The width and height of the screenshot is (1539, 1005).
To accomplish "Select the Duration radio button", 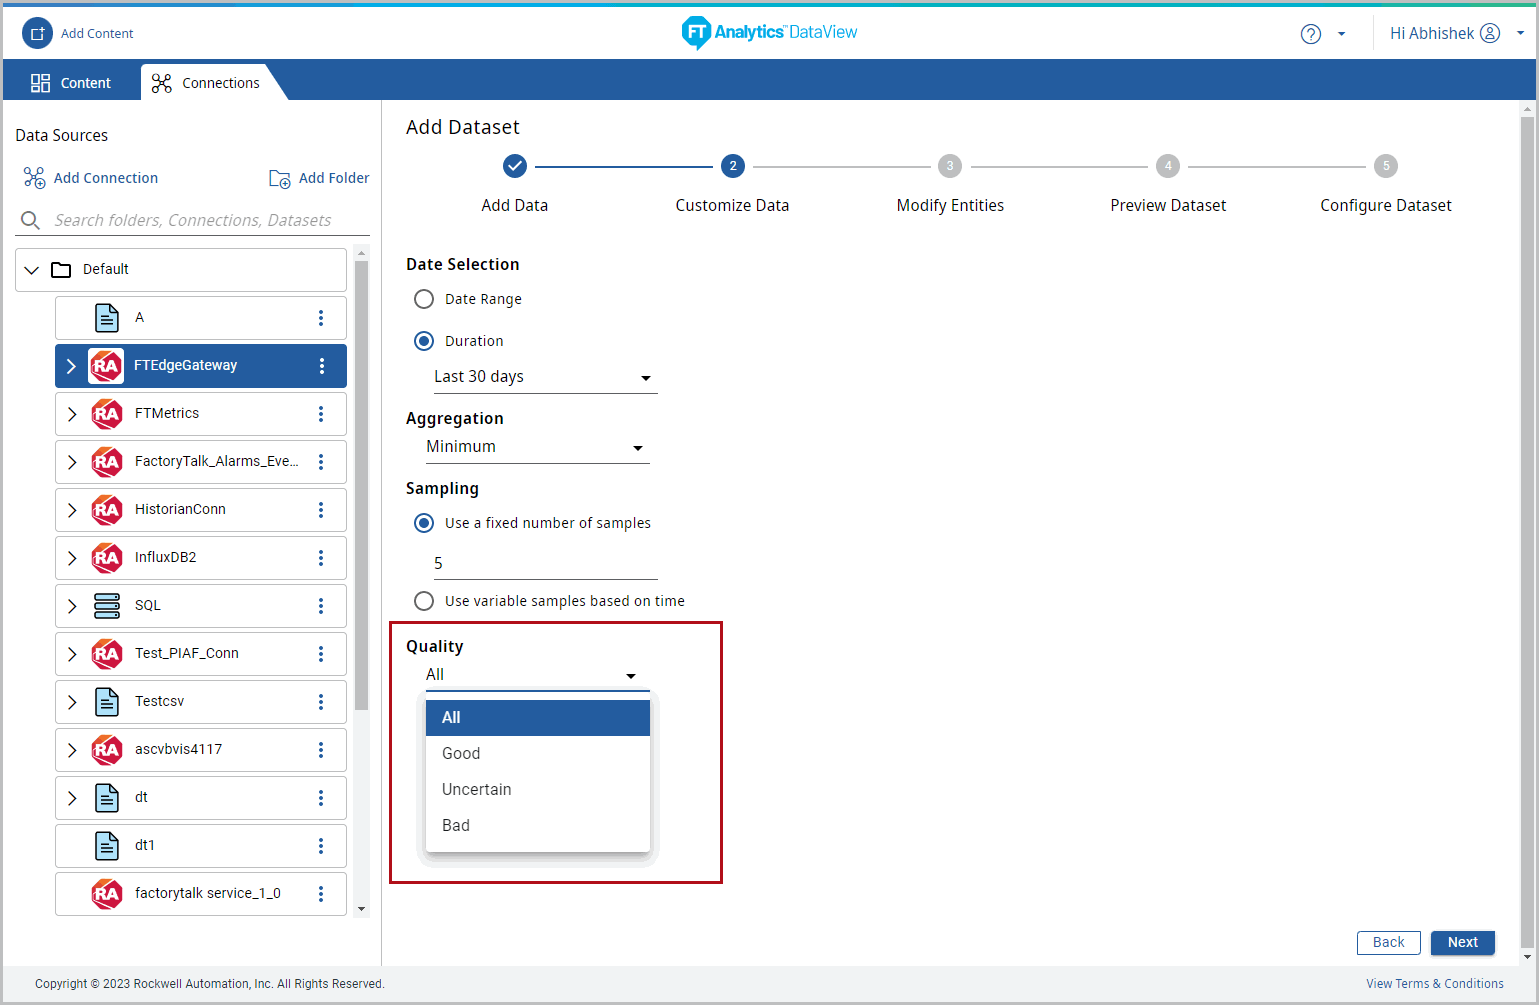I will click(424, 341).
